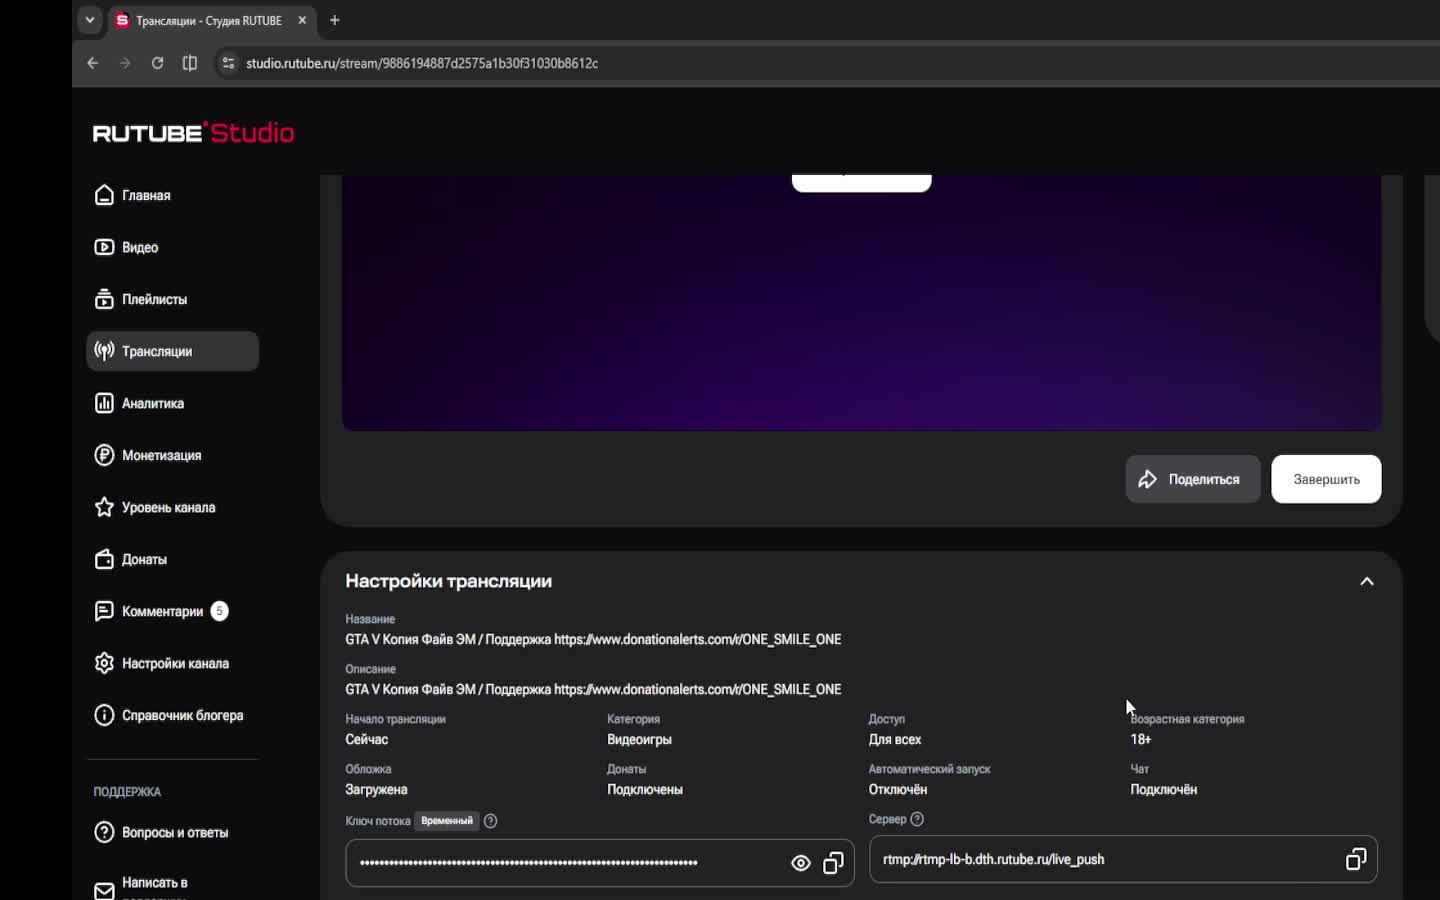Click the Написать в поддержку envelope icon
The height and width of the screenshot is (900, 1440).
point(104,890)
